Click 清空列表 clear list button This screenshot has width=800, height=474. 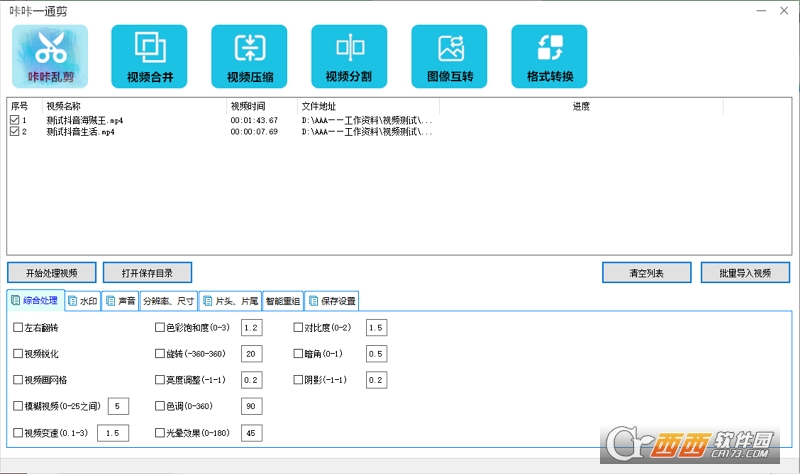pos(646,273)
